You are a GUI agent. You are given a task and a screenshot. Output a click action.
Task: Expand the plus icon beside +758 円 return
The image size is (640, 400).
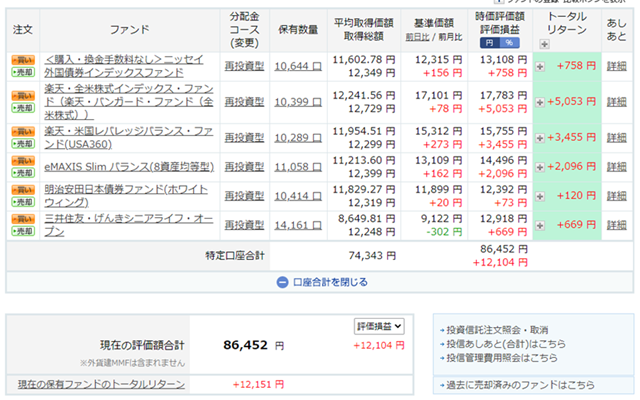click(540, 66)
